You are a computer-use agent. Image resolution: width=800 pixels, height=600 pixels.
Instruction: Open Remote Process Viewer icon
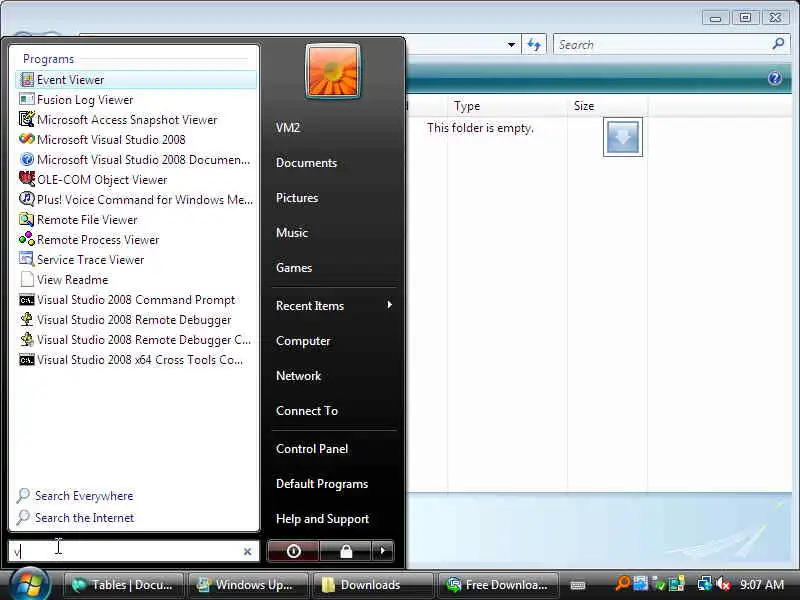tap(27, 239)
